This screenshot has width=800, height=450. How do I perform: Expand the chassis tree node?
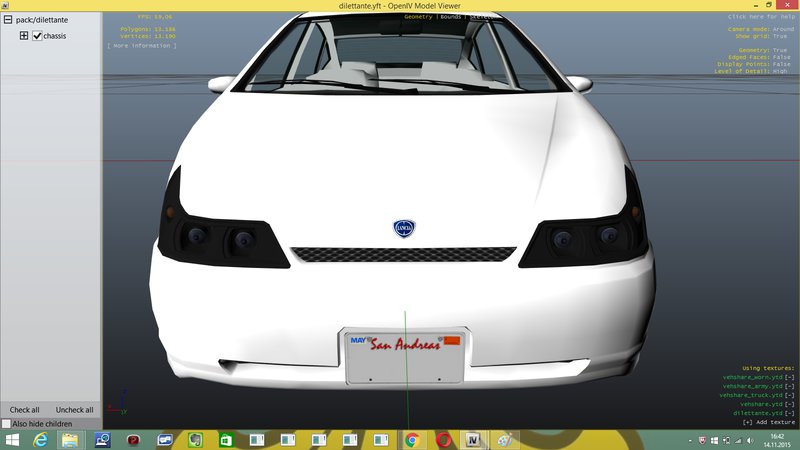pos(24,36)
